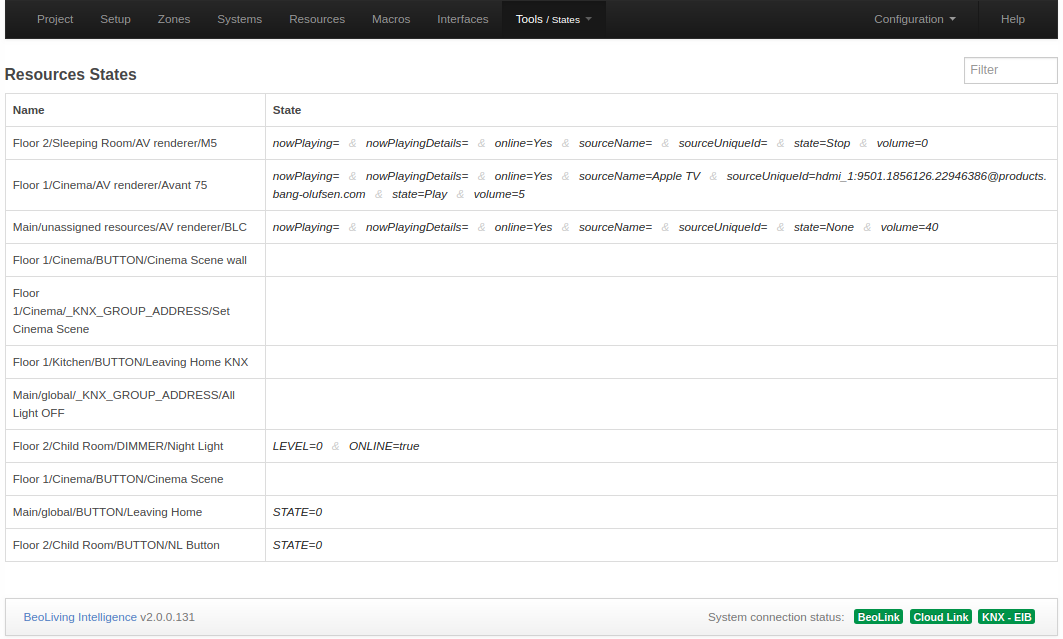Image resolution: width=1063 pixels, height=639 pixels.
Task: Click the state=Play value for Avant 75
Action: 420,194
